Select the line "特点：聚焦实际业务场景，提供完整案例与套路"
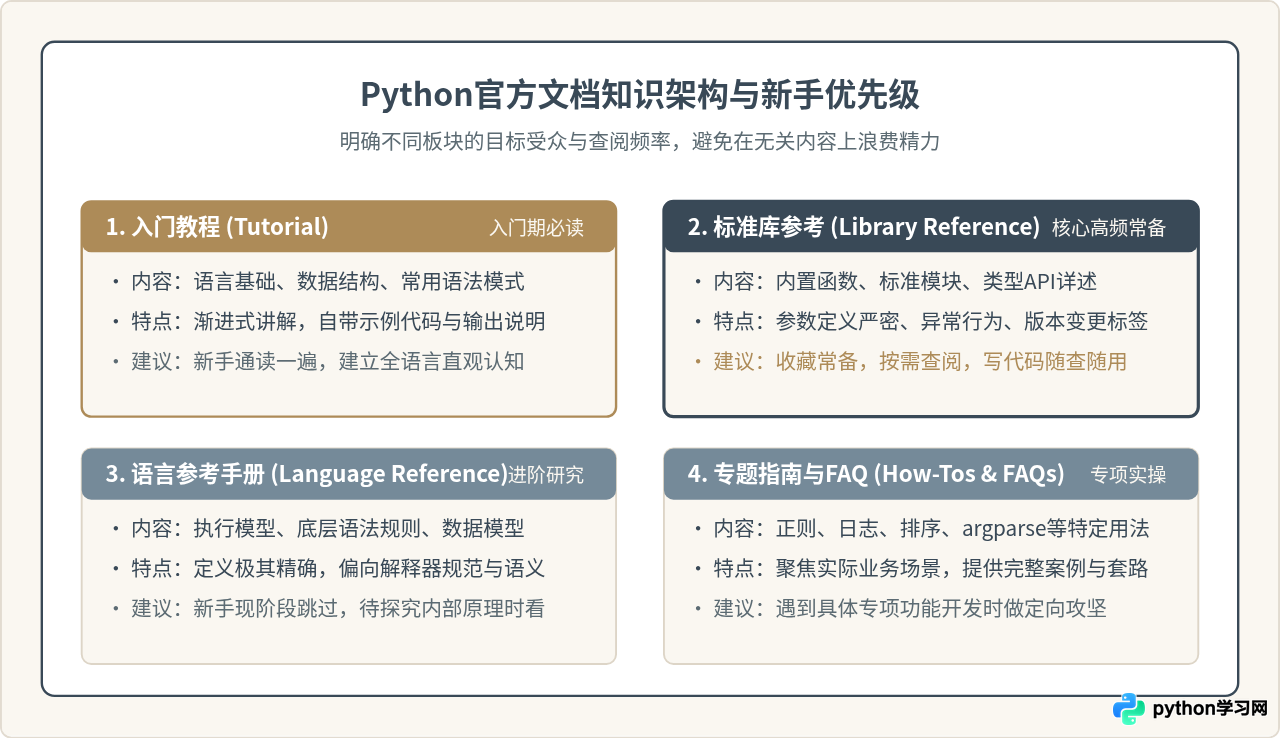The height and width of the screenshot is (738, 1280). [x=931, y=569]
